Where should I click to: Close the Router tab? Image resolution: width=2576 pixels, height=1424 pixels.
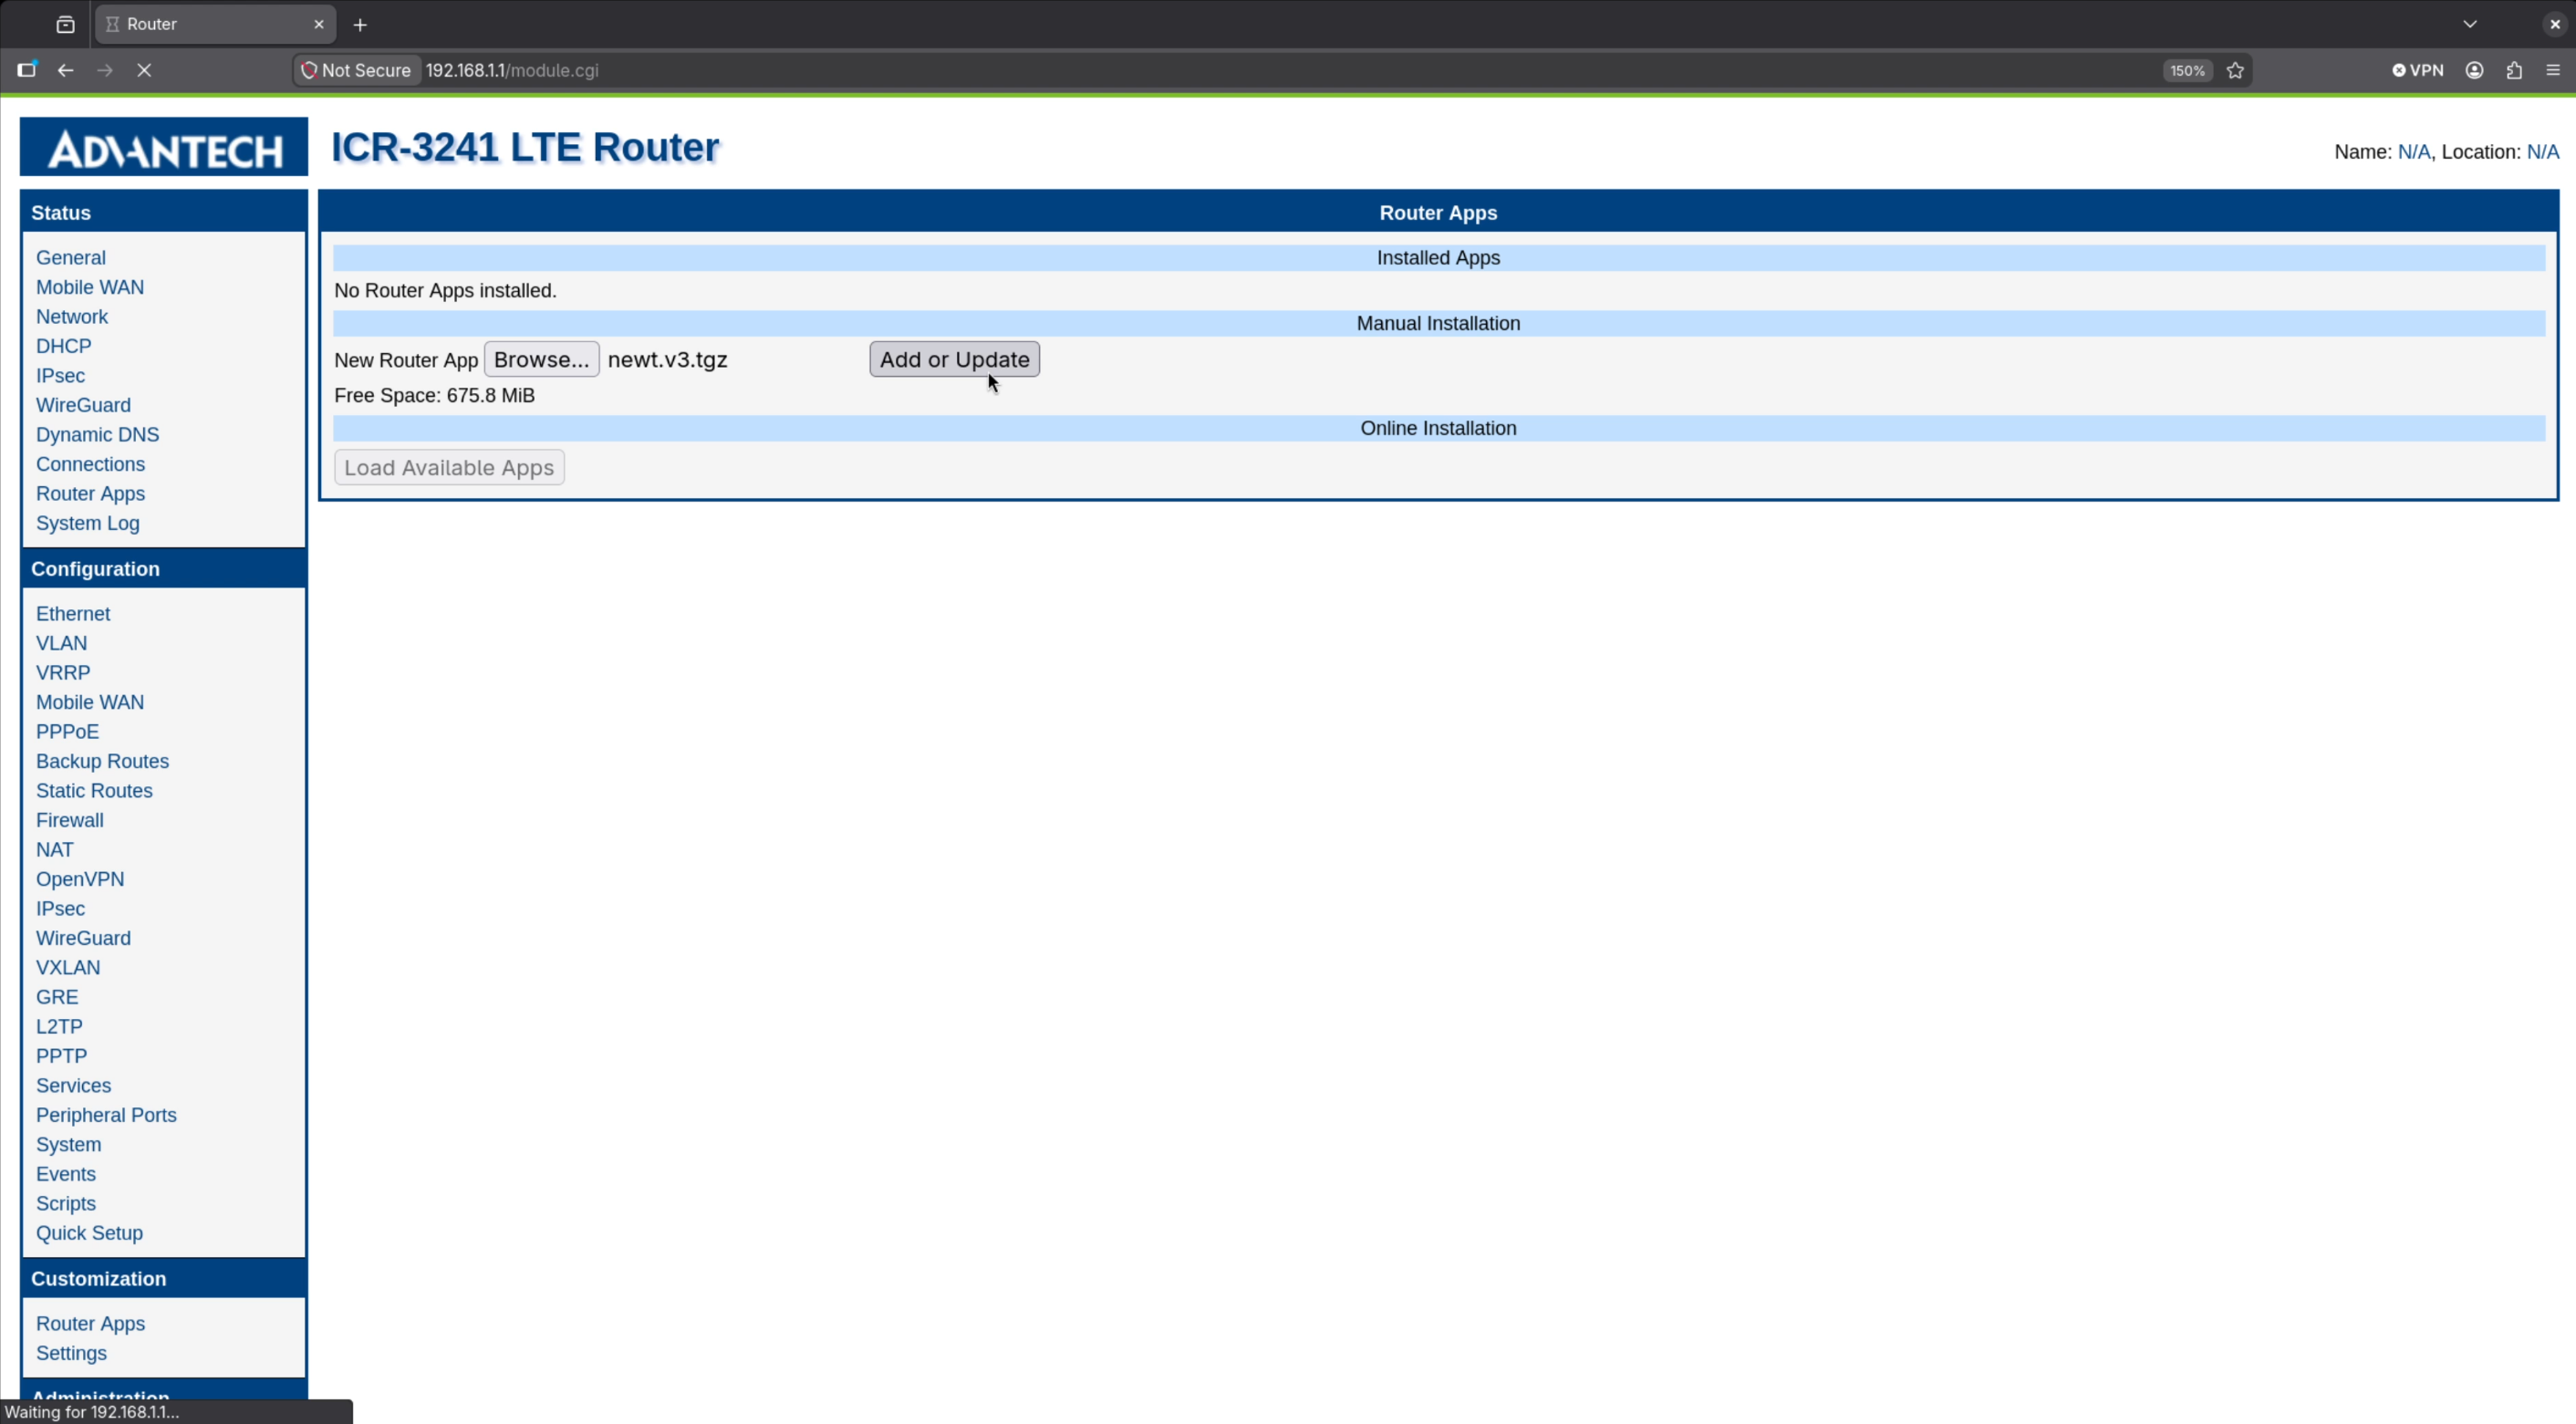click(319, 24)
